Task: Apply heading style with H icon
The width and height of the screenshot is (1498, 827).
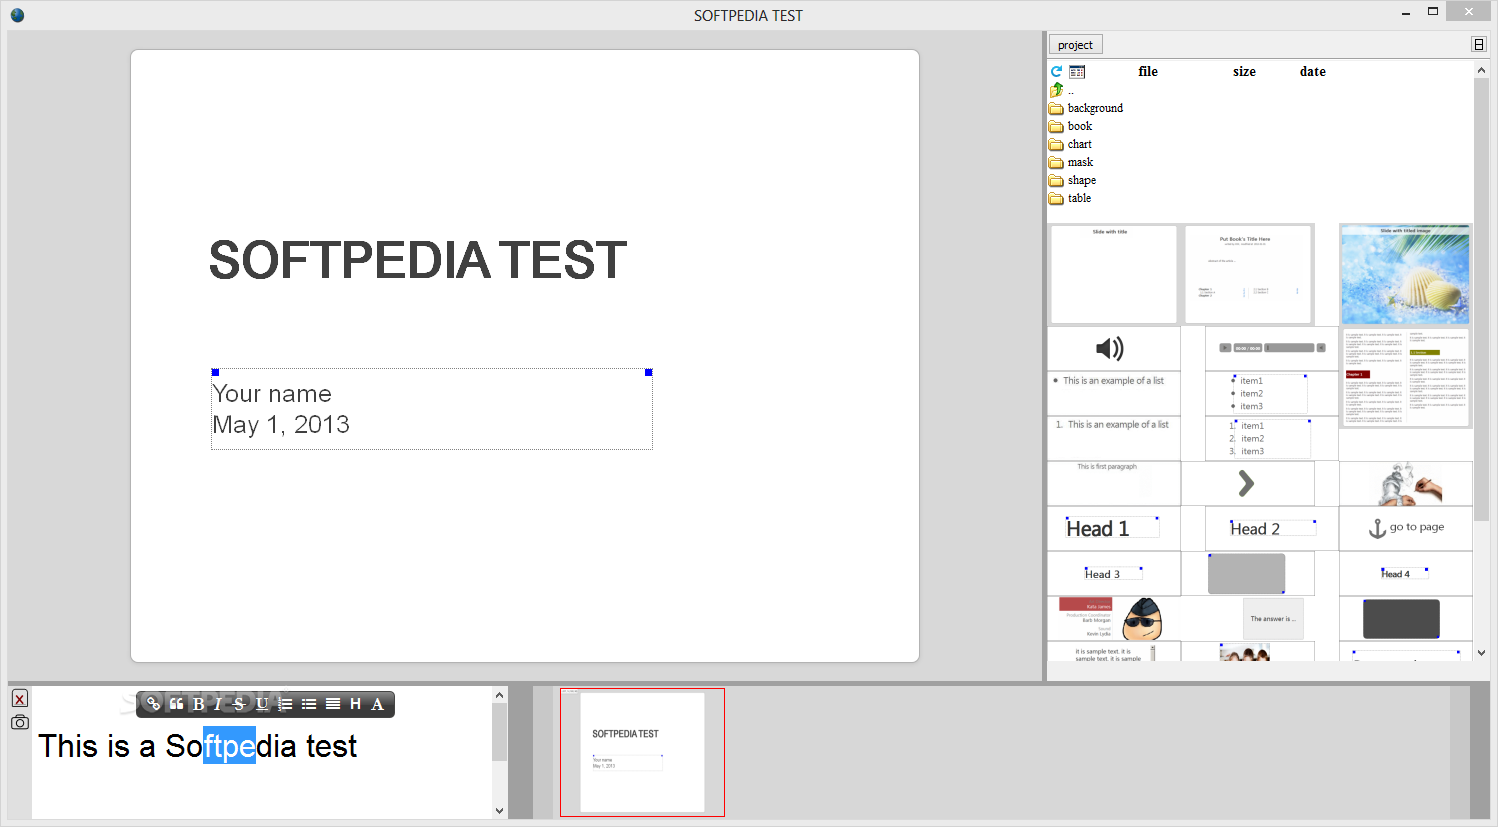Action: coord(355,704)
